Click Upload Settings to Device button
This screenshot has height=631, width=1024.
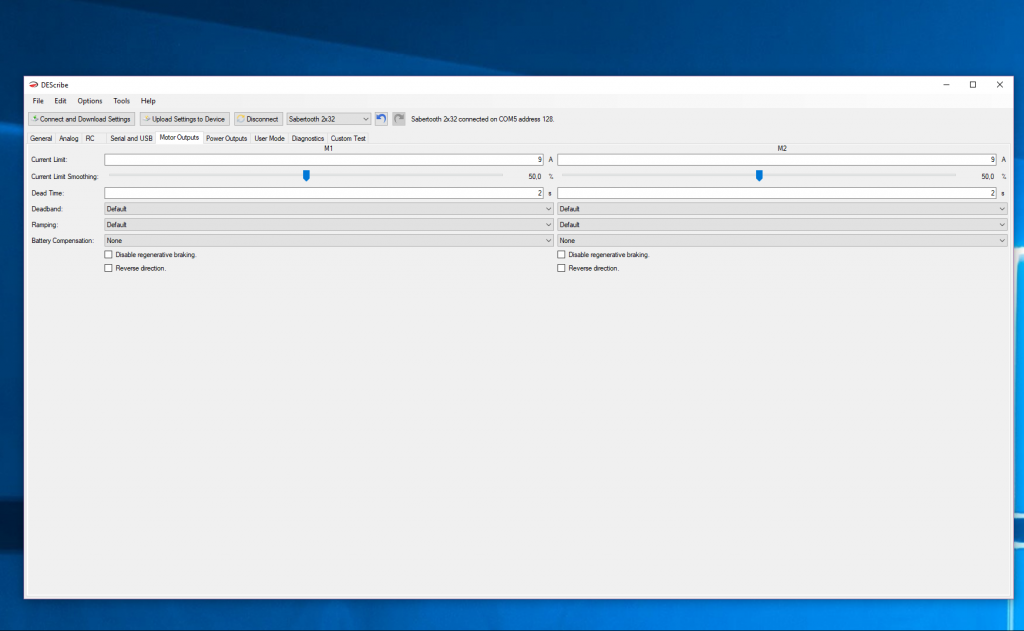click(185, 119)
